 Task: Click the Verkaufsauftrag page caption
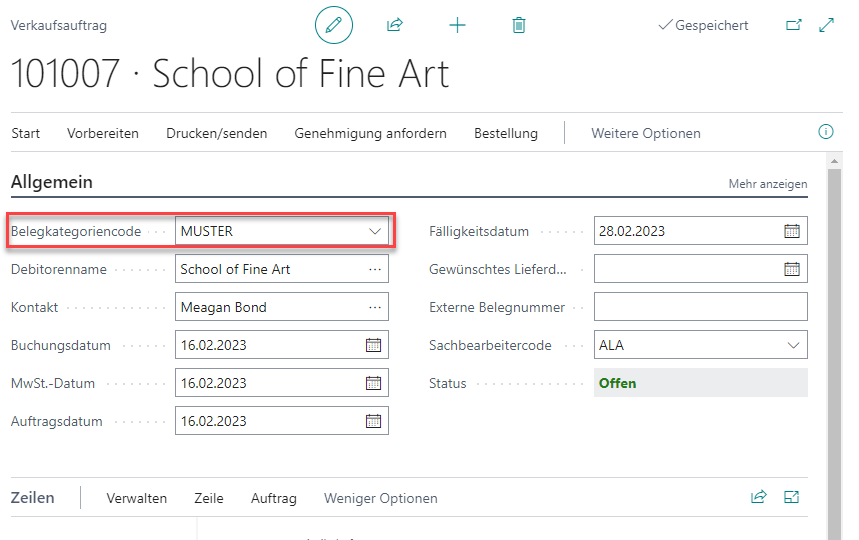click(x=59, y=25)
